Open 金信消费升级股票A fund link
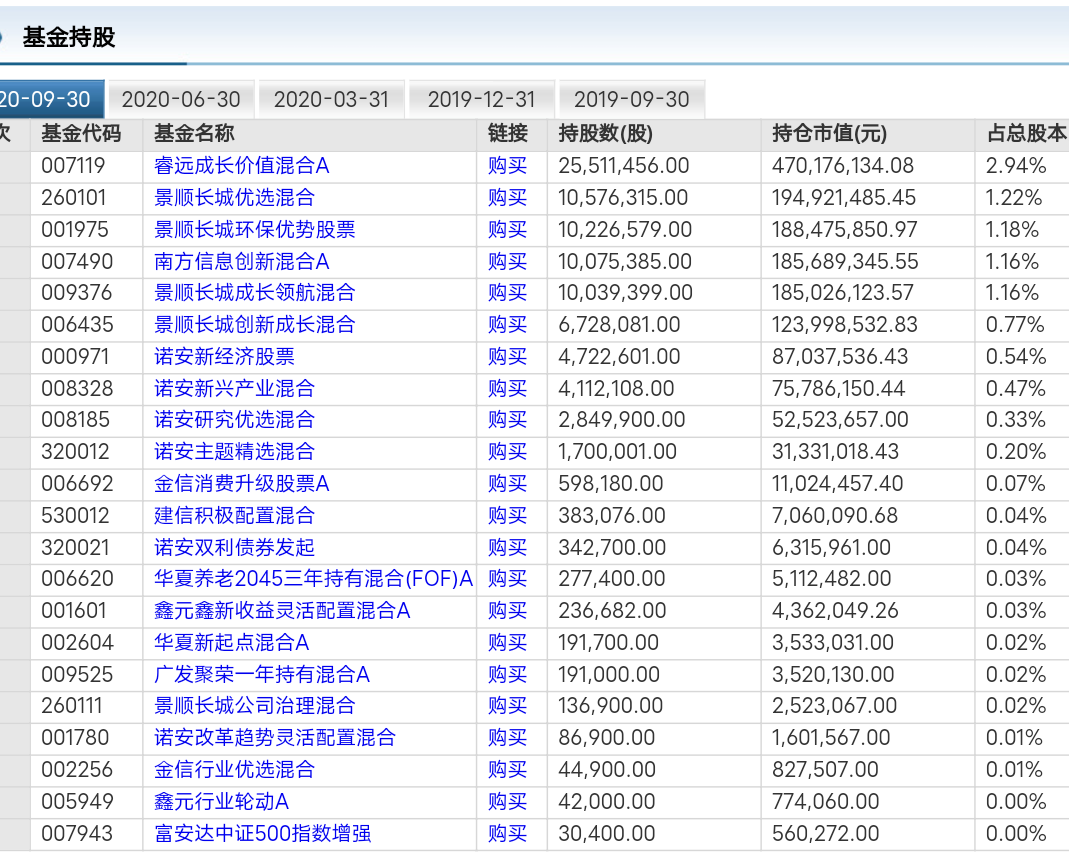The width and height of the screenshot is (1069, 854). (241, 484)
